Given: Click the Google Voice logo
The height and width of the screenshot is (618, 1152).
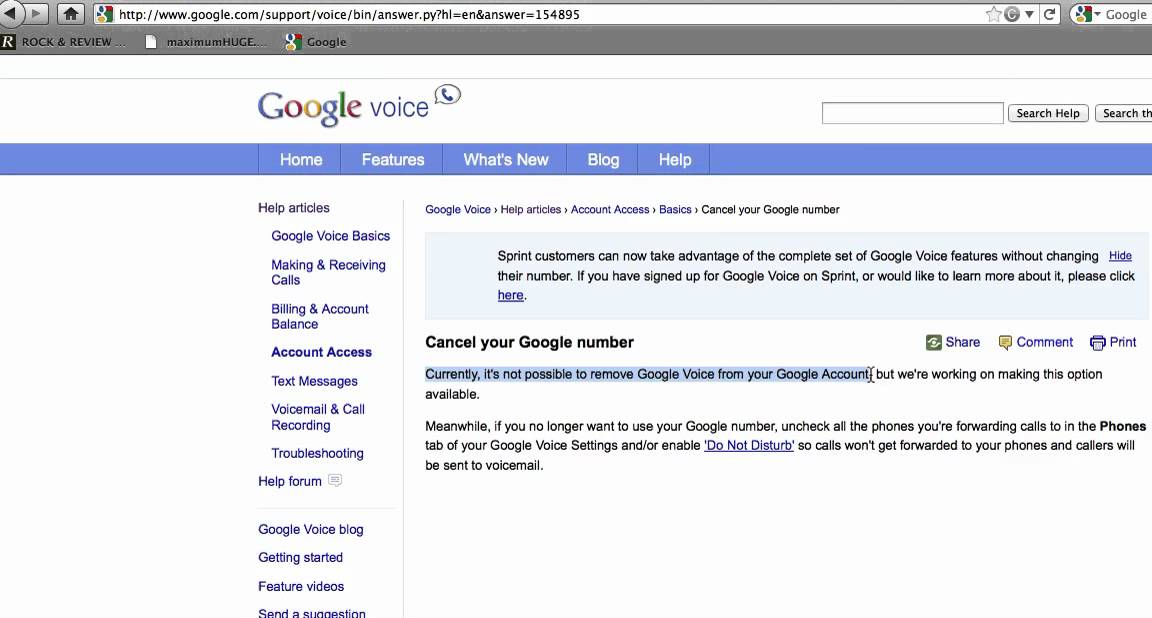Looking at the screenshot, I should tap(359, 107).
